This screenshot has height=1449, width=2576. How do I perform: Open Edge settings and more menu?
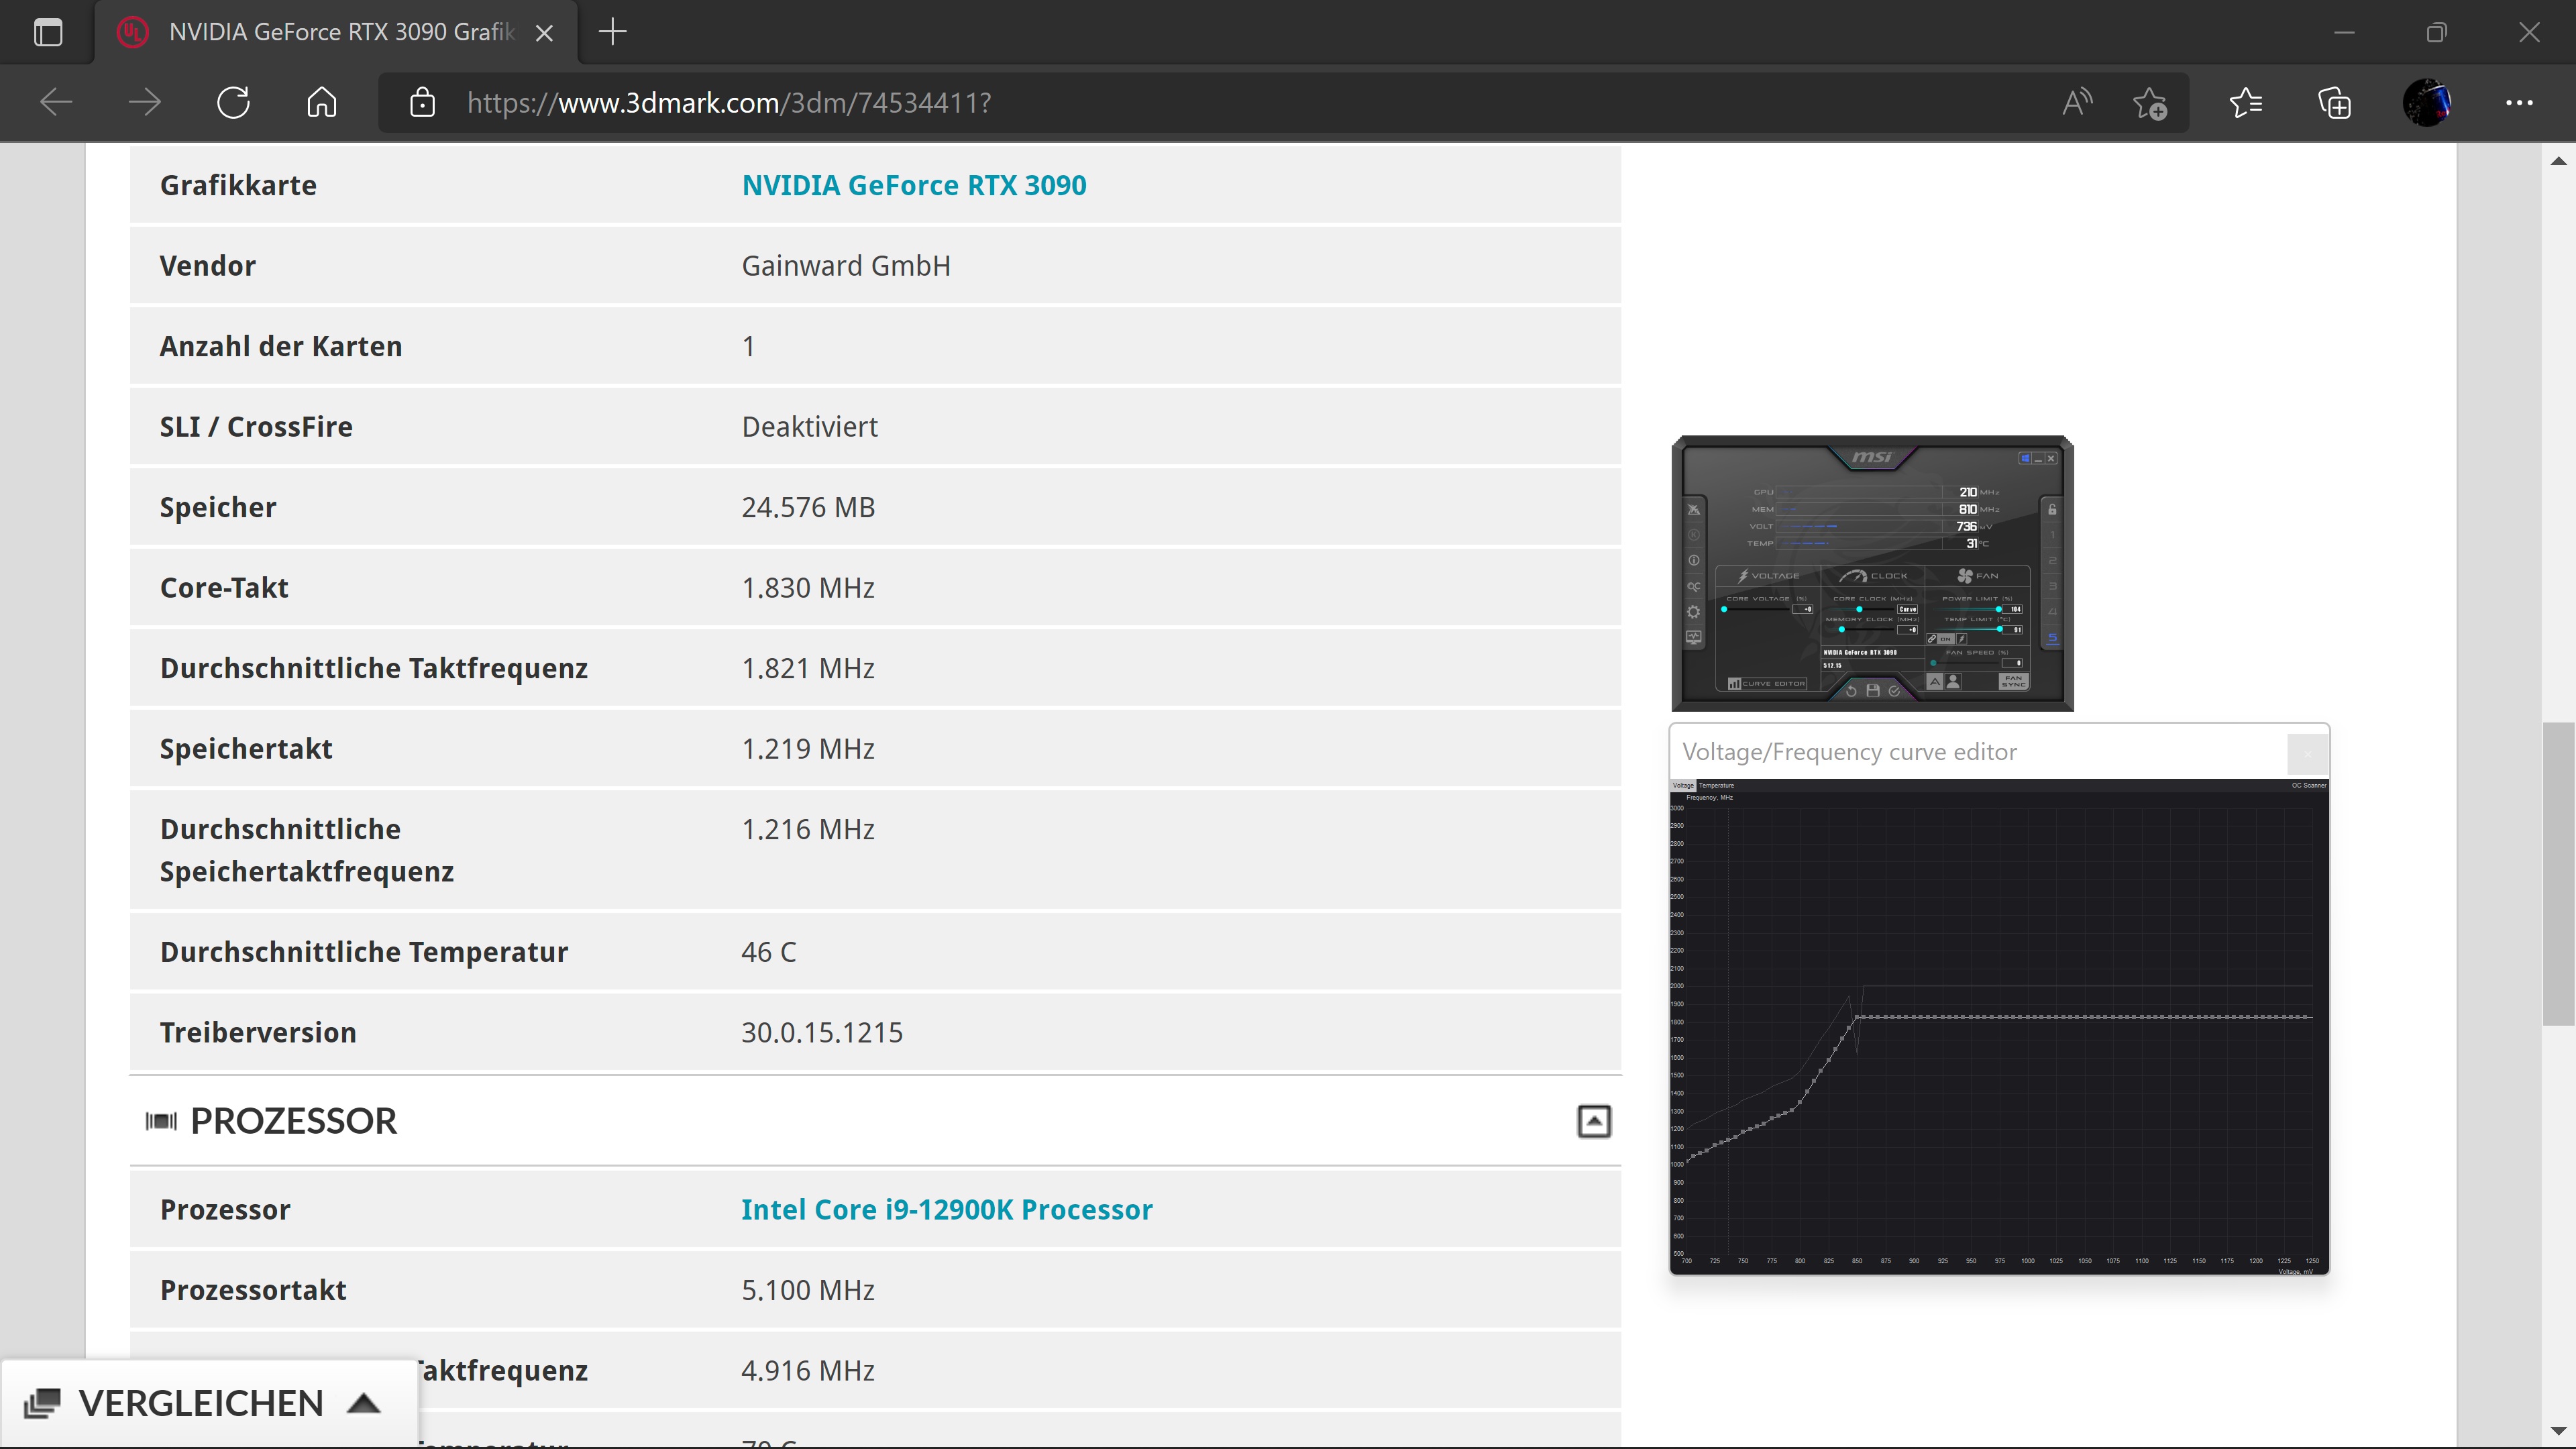pyautogui.click(x=2518, y=102)
